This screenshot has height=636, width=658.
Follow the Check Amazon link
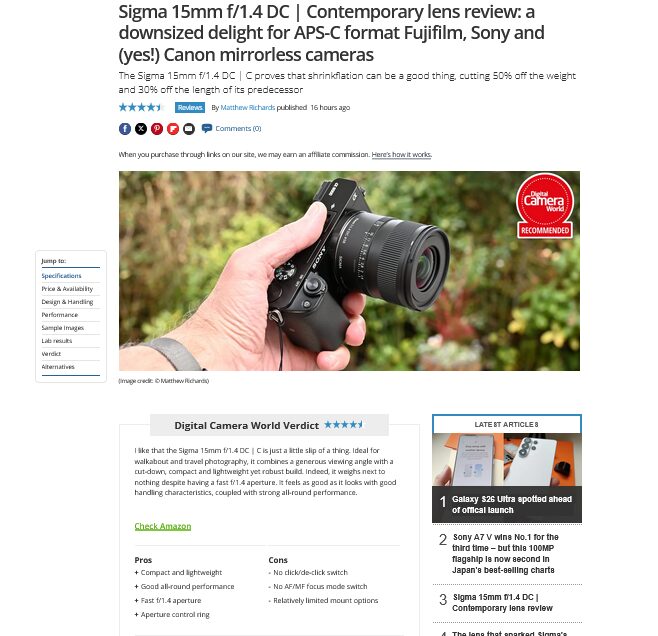[x=163, y=526]
